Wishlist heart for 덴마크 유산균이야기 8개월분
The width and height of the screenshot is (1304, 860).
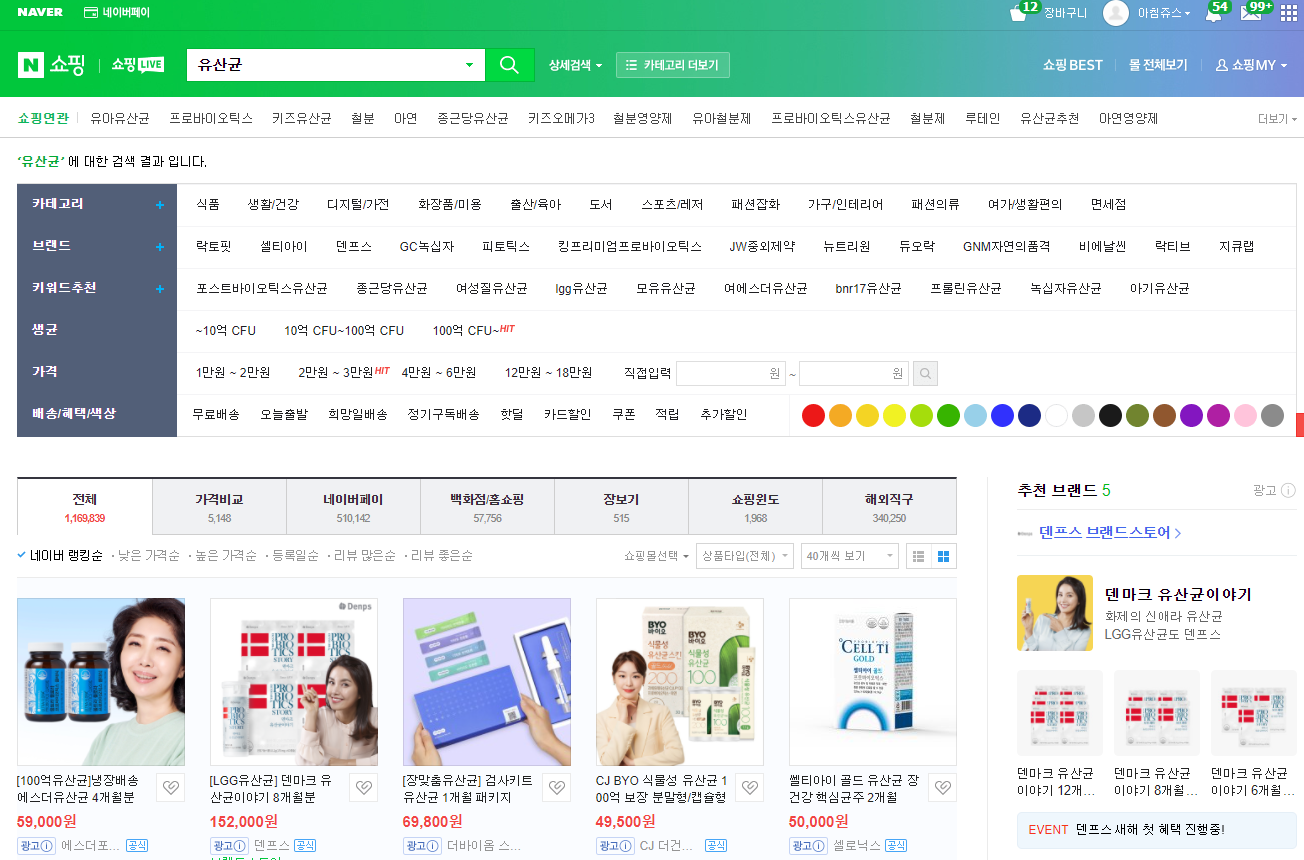tap(364, 787)
